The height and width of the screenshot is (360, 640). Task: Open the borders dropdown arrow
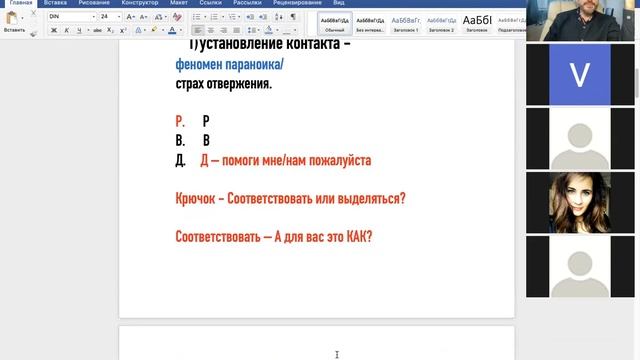coord(295,30)
